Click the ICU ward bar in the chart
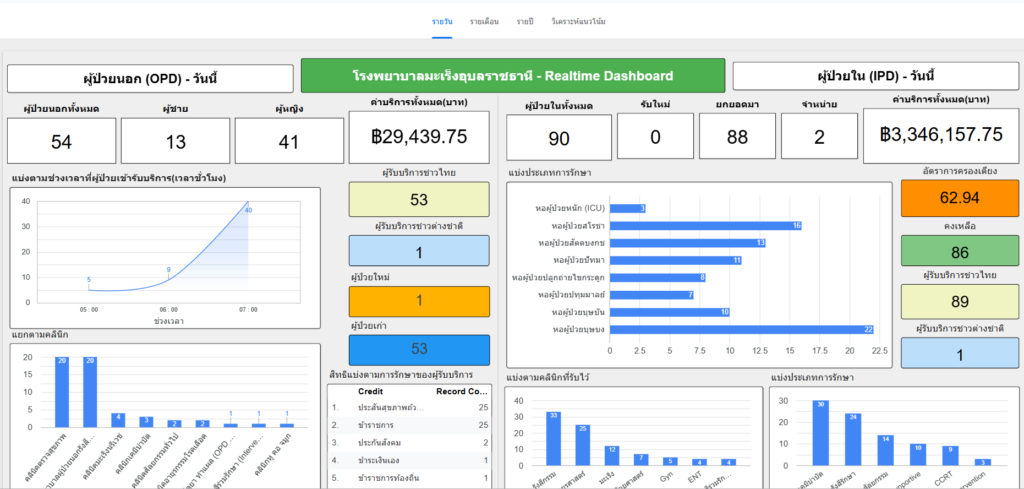This screenshot has width=1024, height=489. coord(626,208)
